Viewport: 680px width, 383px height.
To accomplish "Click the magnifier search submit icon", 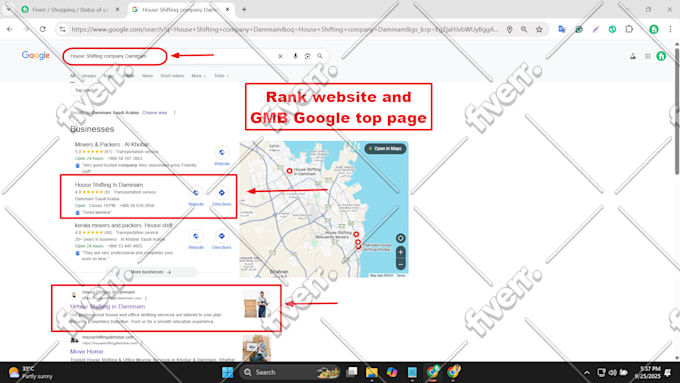I will (x=320, y=56).
